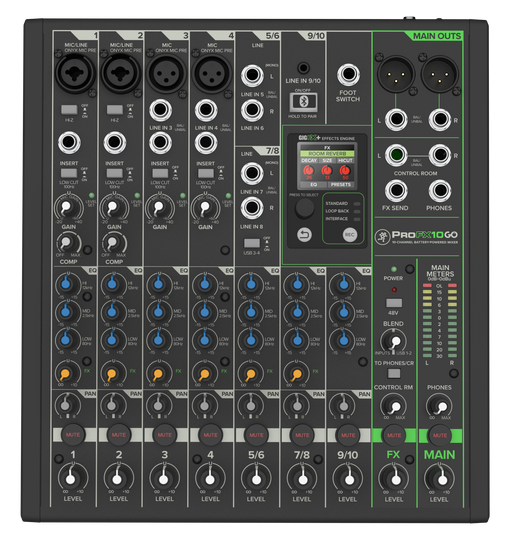Screen dimensions: 512x536
Task: Push the REC button
Action: point(350,235)
